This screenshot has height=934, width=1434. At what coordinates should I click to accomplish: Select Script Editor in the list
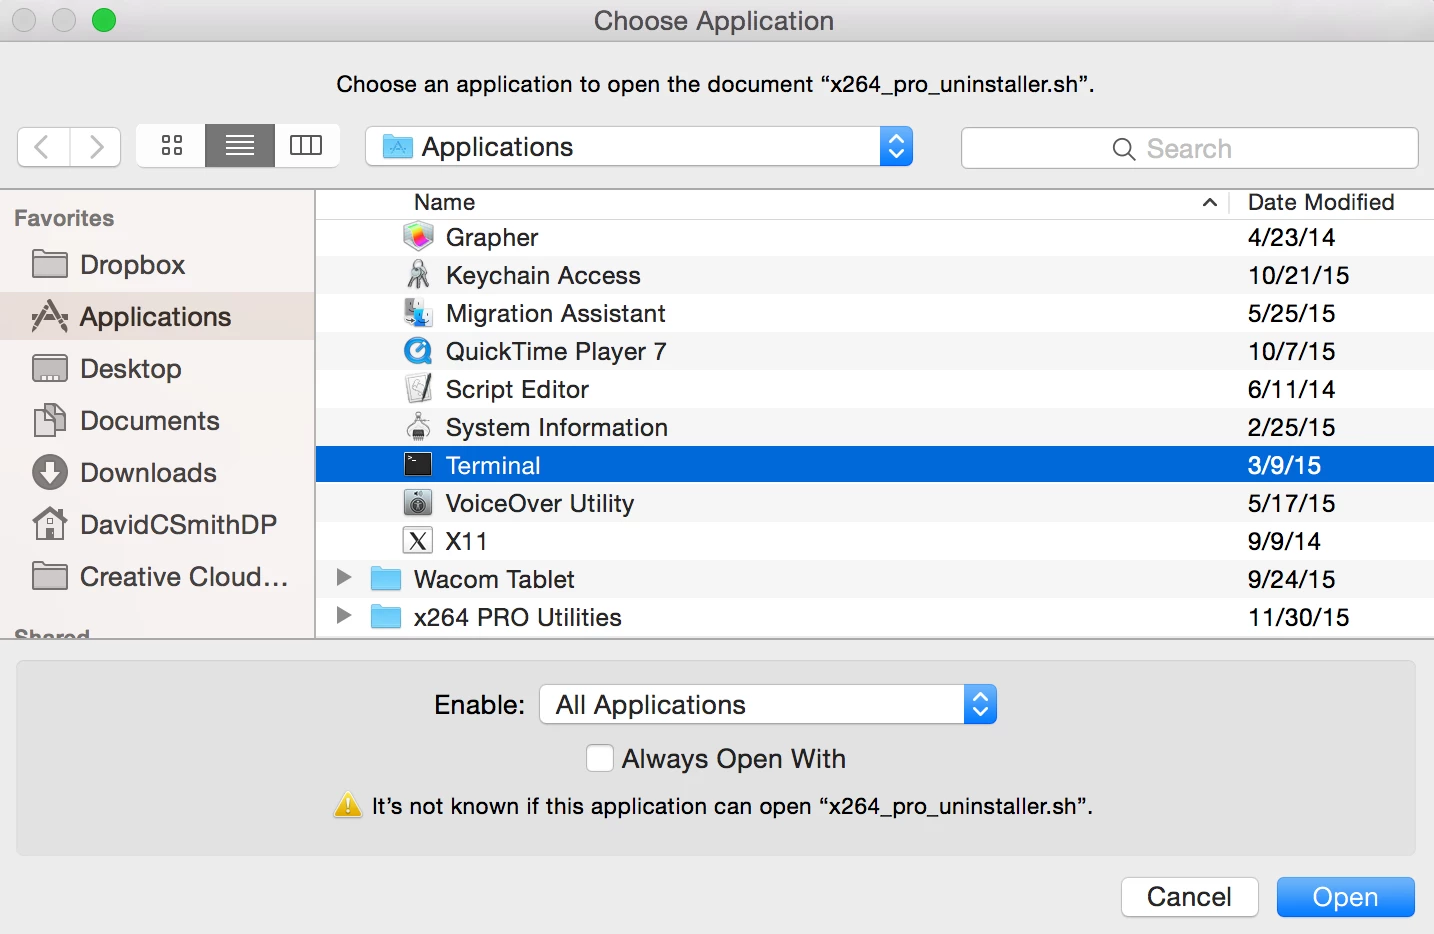pos(517,389)
